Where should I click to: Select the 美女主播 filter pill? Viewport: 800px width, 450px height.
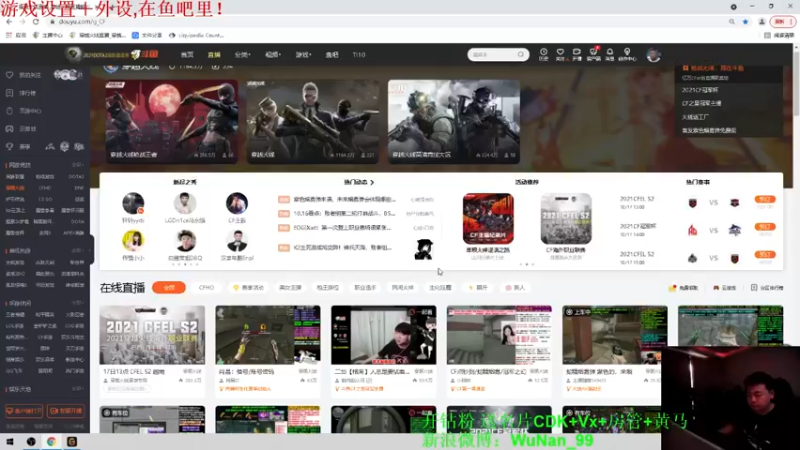tap(290, 288)
